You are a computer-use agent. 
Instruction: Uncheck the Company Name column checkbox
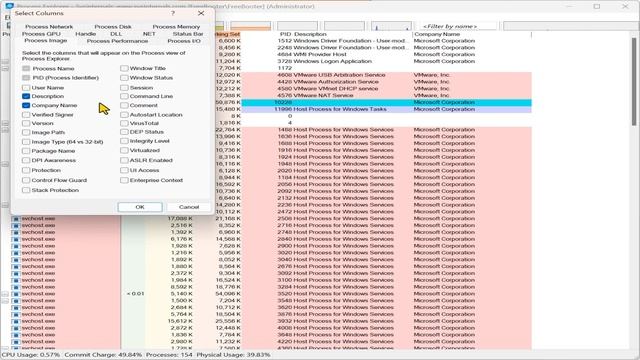pyautogui.click(x=26, y=105)
